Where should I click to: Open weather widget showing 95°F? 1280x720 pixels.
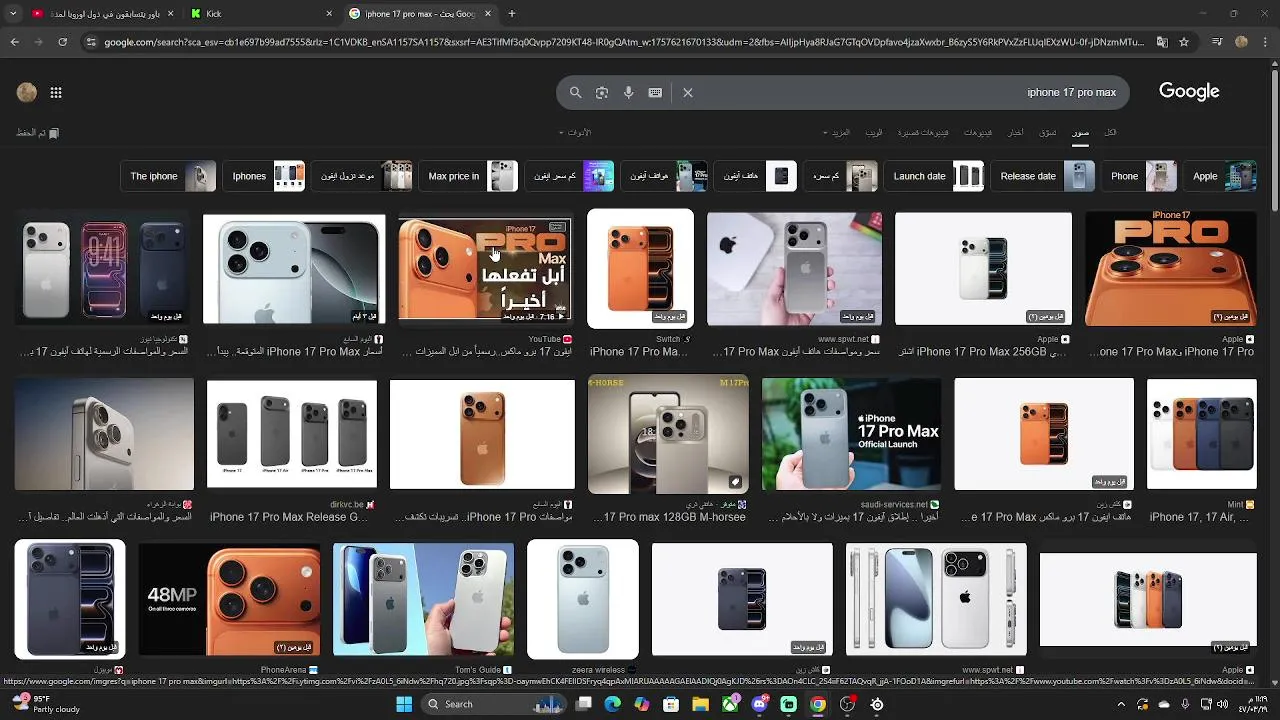[46, 704]
